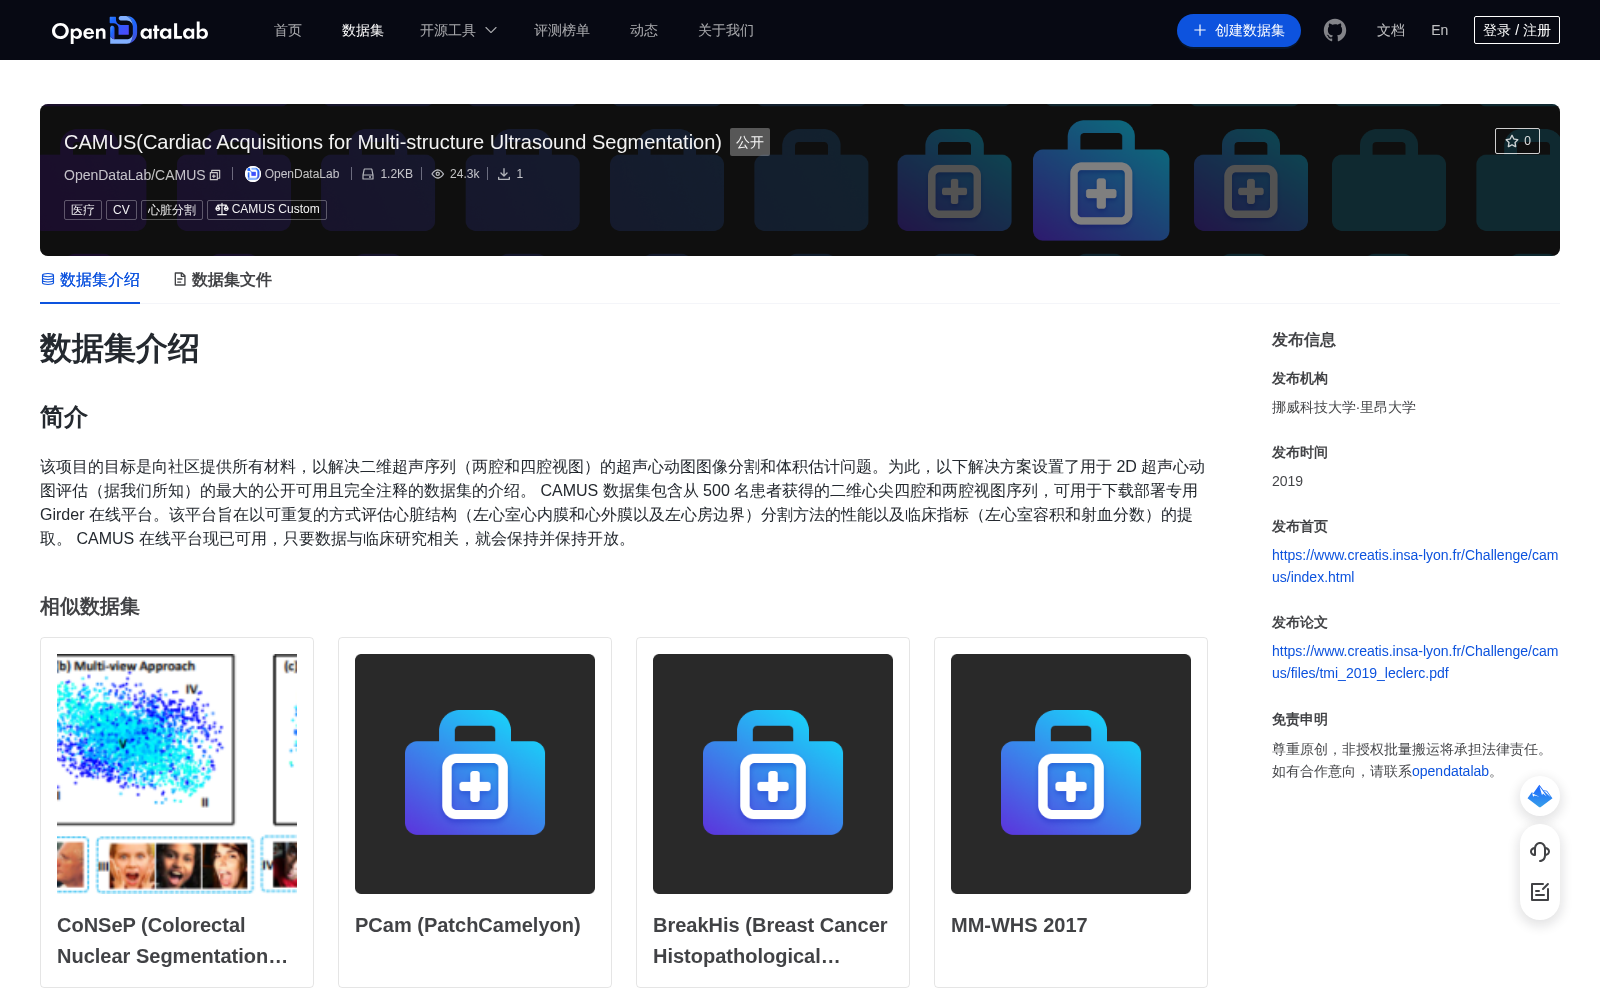Click the 创建数据集 button
This screenshot has width=1600, height=1000.
click(x=1239, y=30)
